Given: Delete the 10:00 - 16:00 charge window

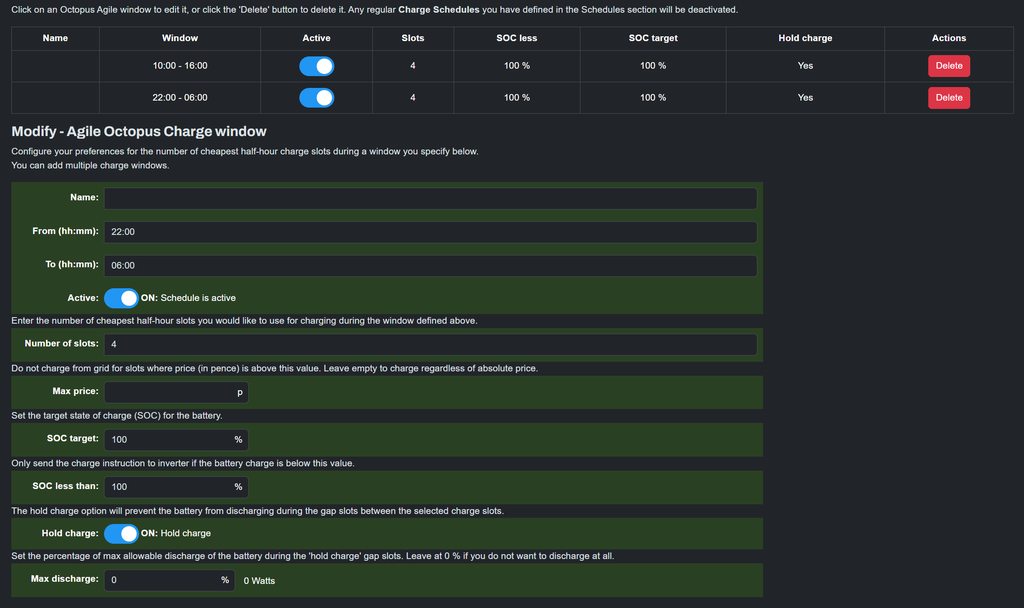Looking at the screenshot, I should coord(948,66).
